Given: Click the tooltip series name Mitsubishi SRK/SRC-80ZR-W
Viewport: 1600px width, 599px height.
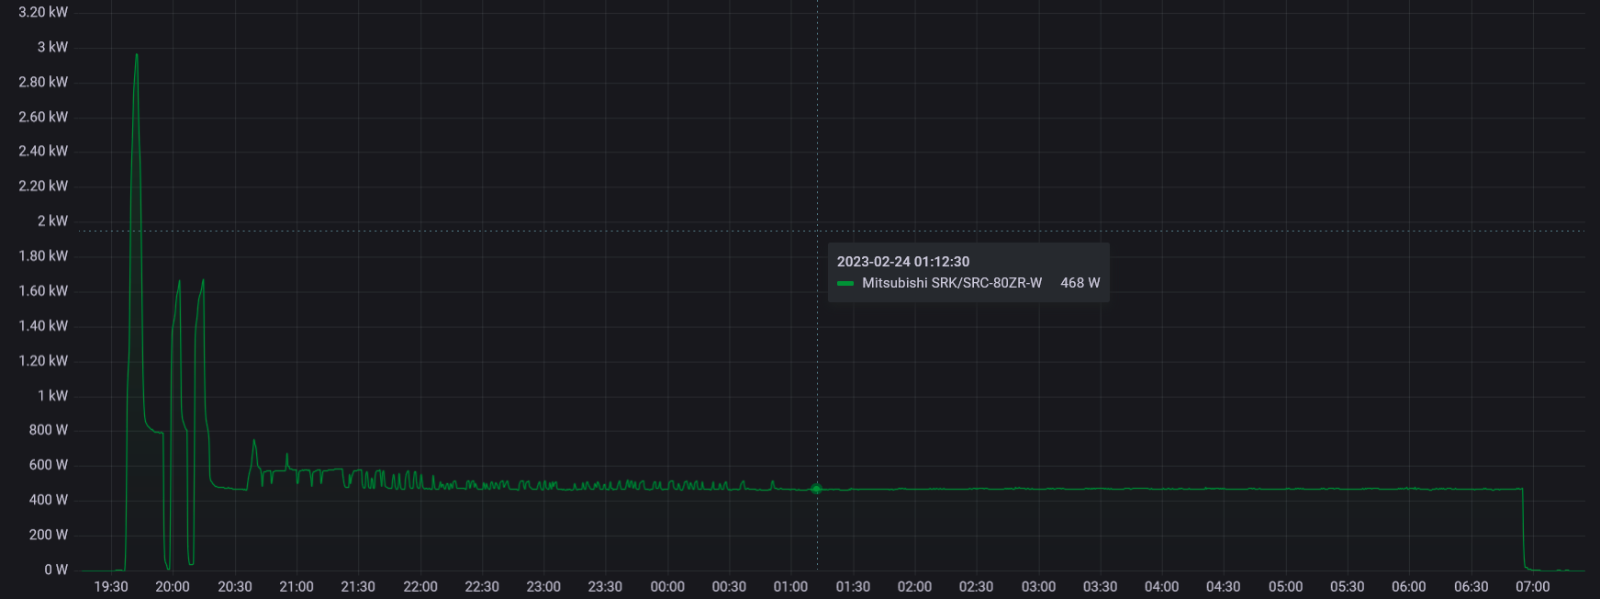Looking at the screenshot, I should (x=952, y=283).
